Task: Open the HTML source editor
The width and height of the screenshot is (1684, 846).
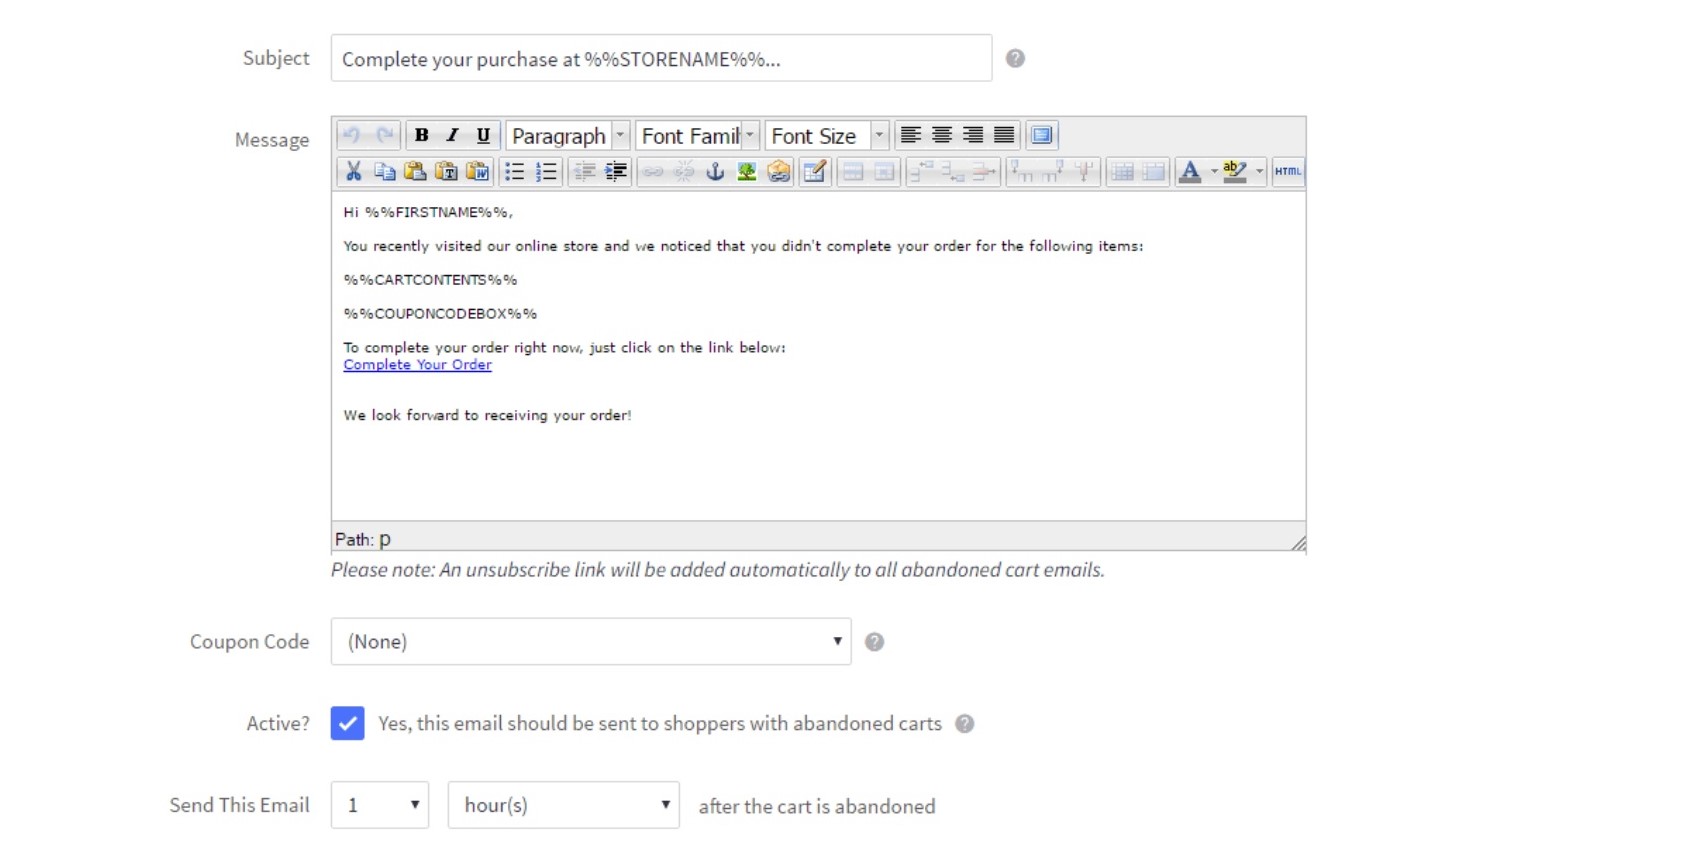Action: (1287, 172)
